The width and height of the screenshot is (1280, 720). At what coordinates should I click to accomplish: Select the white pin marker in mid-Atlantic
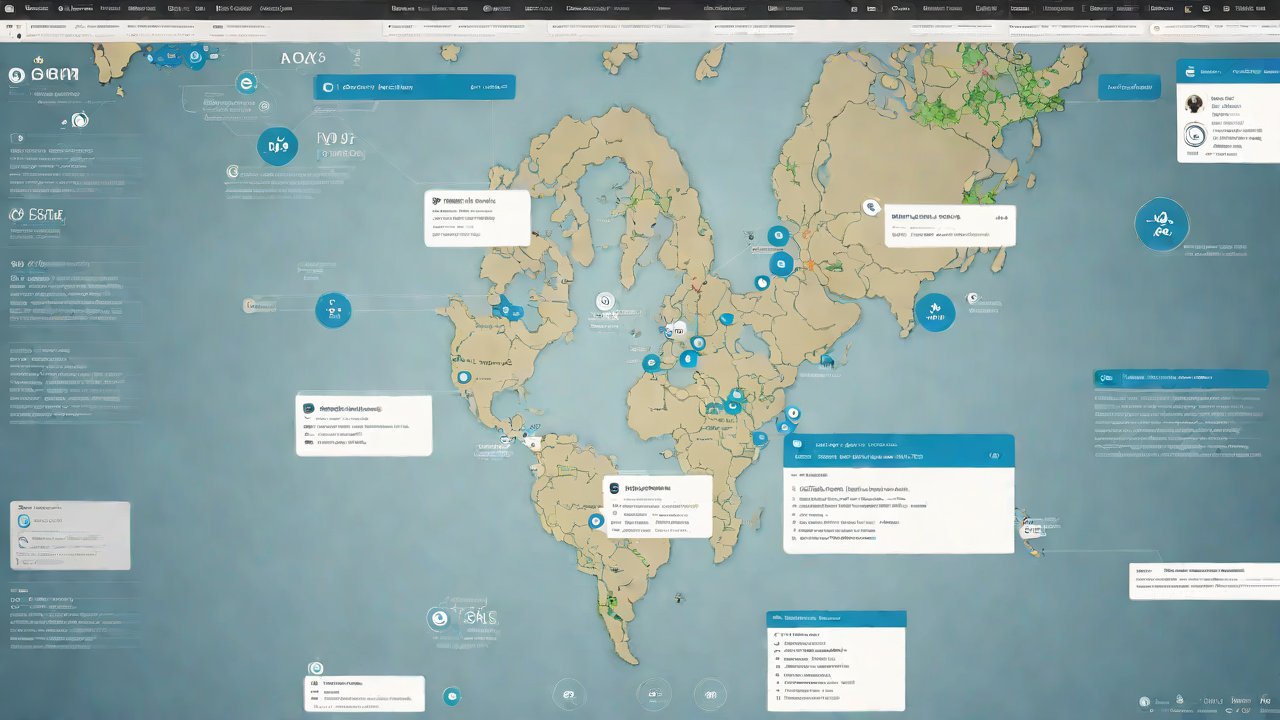click(603, 301)
